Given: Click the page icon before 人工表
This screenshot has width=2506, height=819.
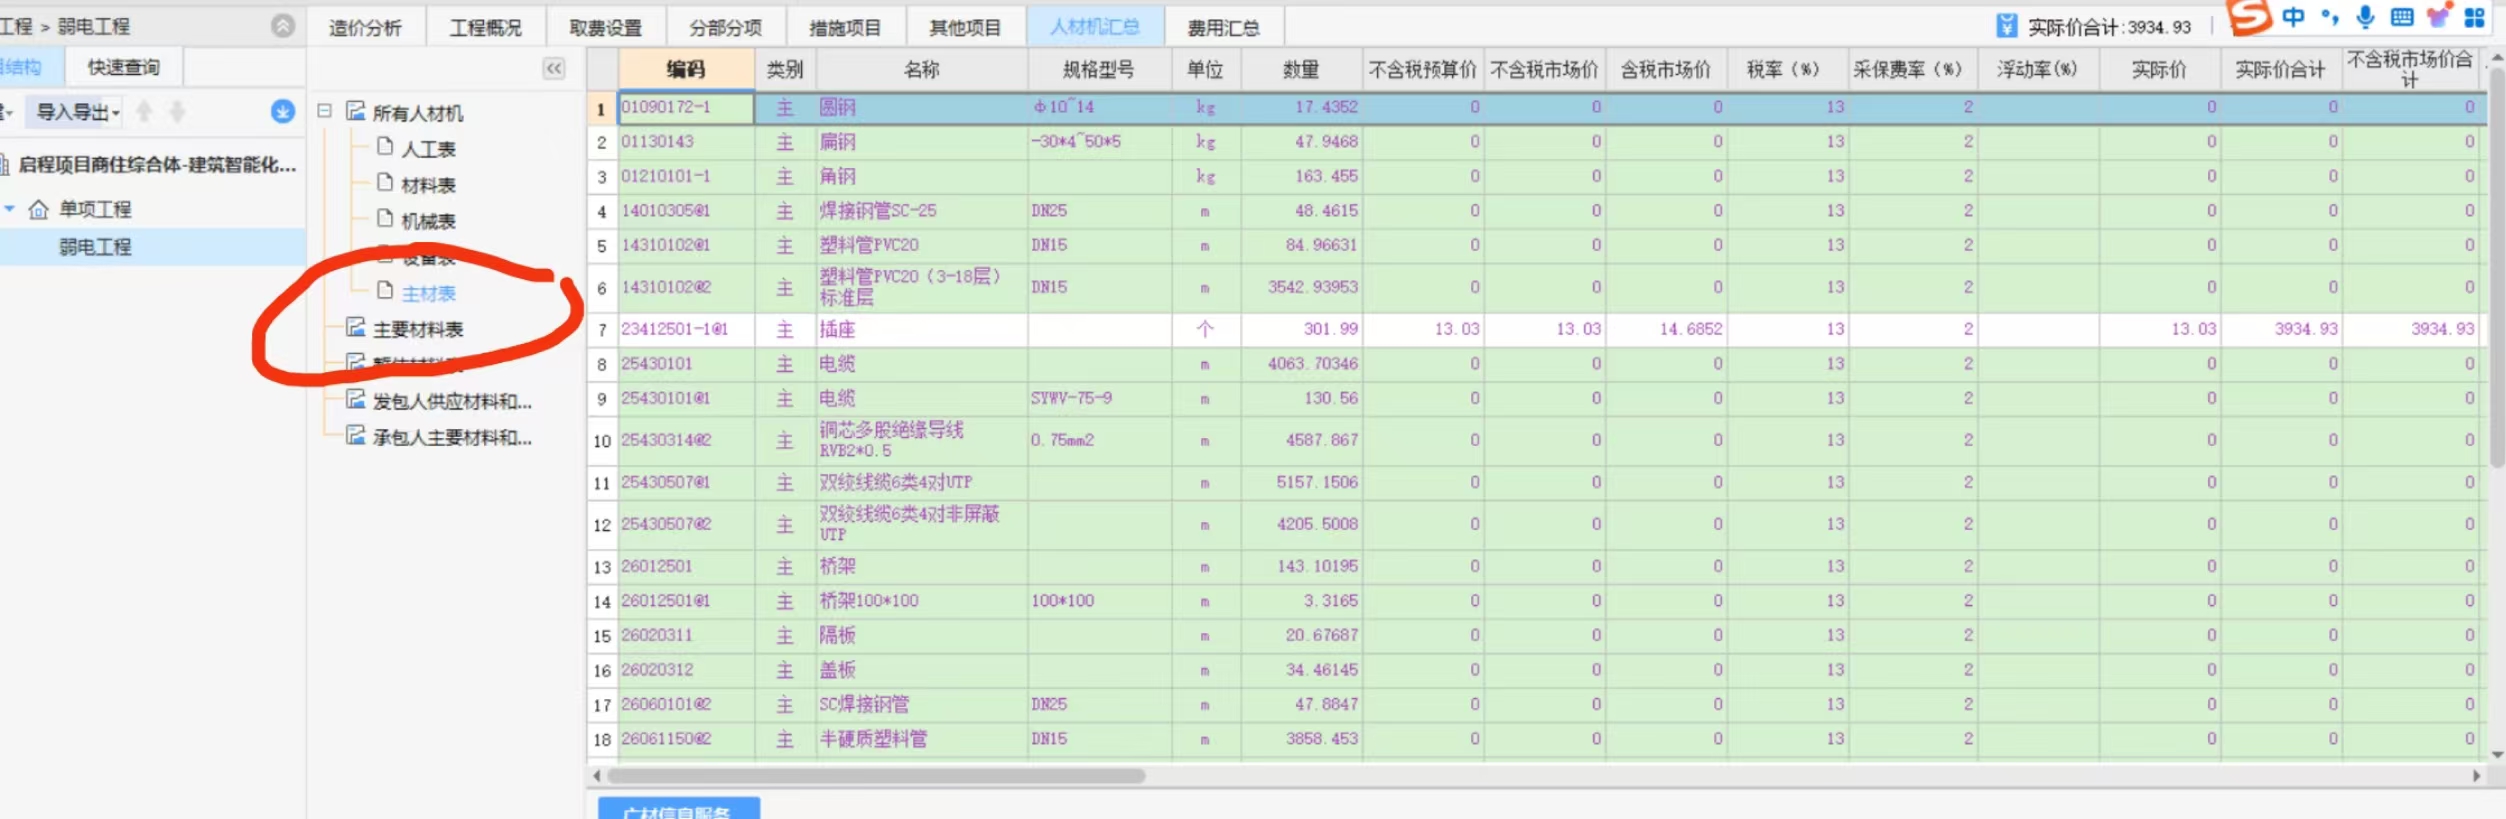Looking at the screenshot, I should coord(385,148).
